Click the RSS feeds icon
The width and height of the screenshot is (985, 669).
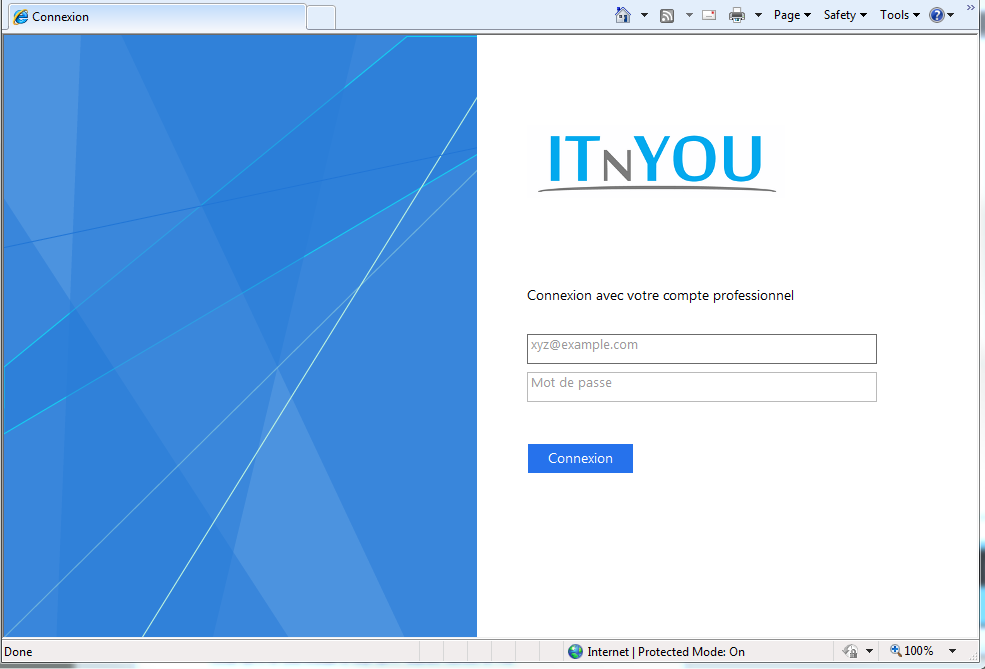point(667,16)
